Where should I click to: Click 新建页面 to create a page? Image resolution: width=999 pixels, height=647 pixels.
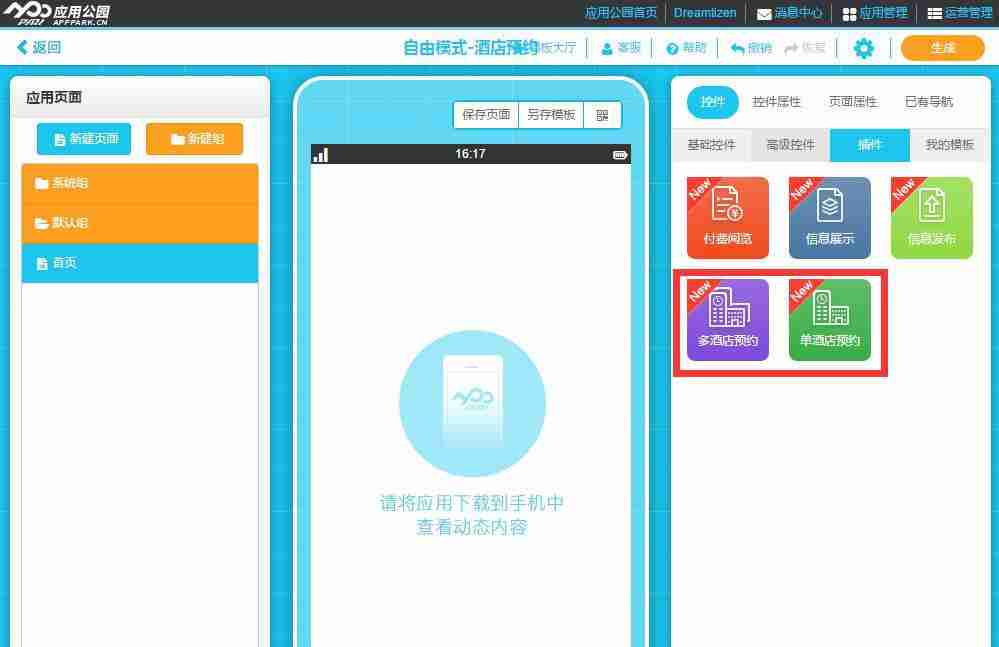point(83,139)
